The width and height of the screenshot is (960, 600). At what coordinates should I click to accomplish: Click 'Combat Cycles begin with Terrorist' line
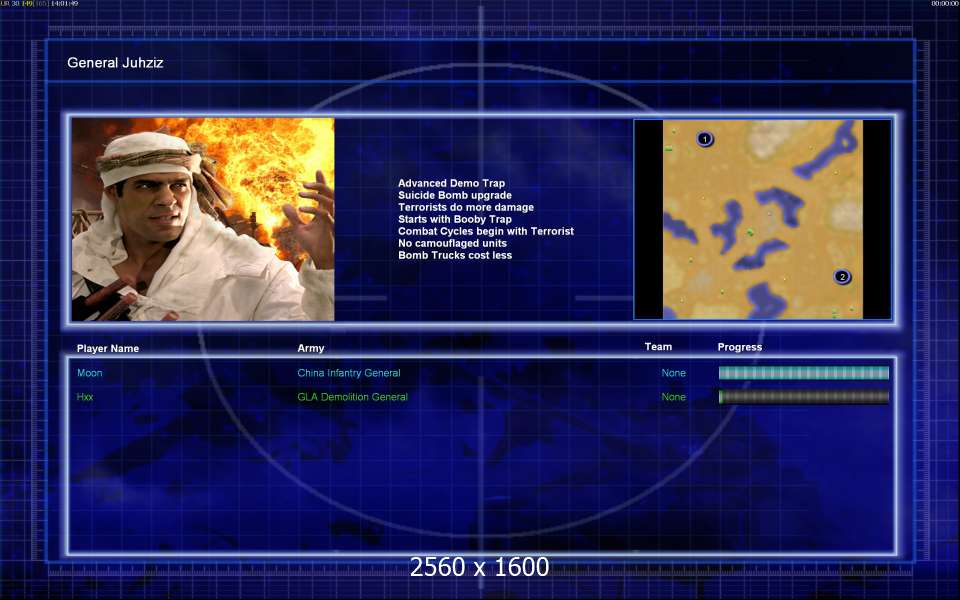click(x=486, y=231)
